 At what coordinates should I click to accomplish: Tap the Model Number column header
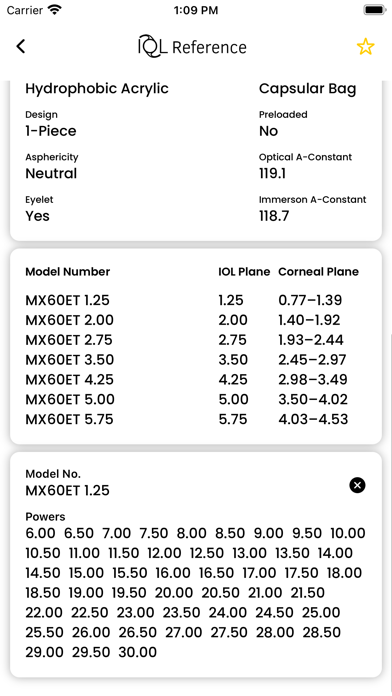(67, 272)
